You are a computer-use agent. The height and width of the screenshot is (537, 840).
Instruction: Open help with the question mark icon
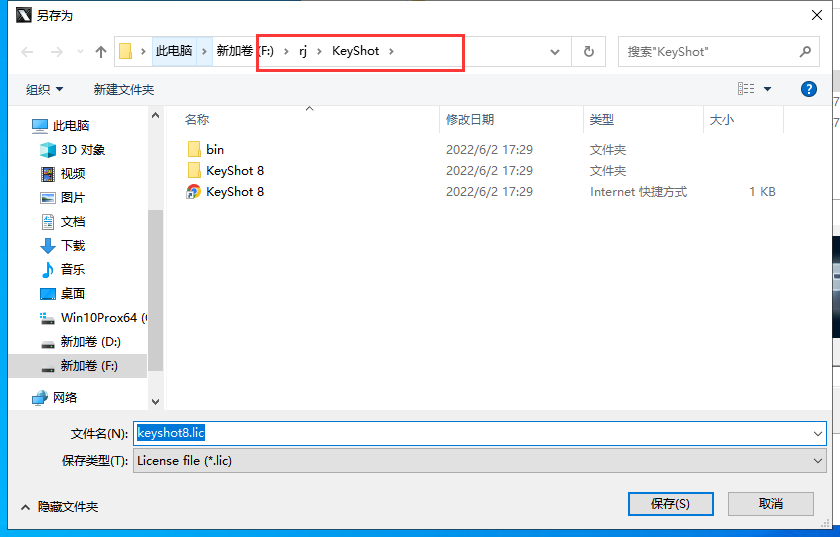click(x=808, y=89)
